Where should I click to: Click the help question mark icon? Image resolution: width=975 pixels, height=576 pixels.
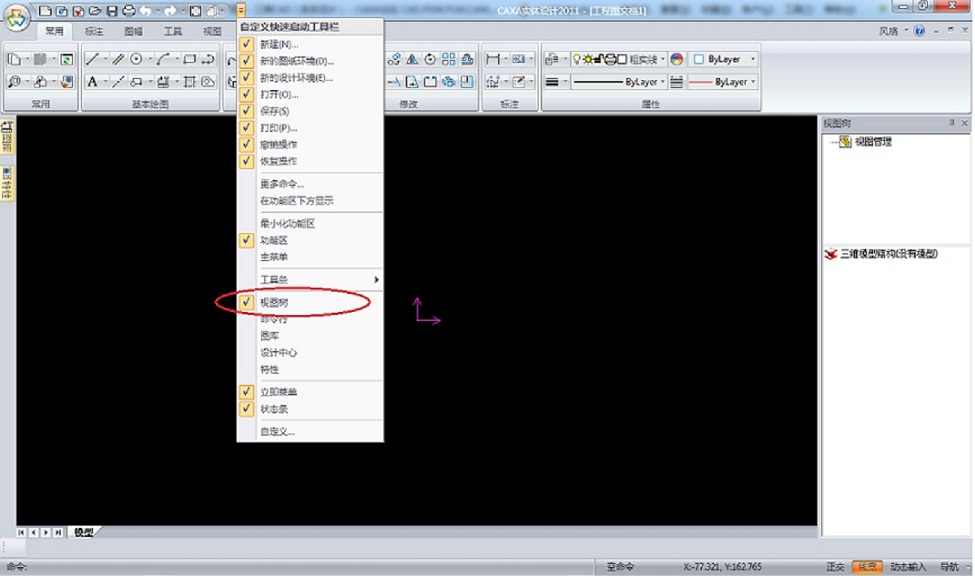point(919,30)
